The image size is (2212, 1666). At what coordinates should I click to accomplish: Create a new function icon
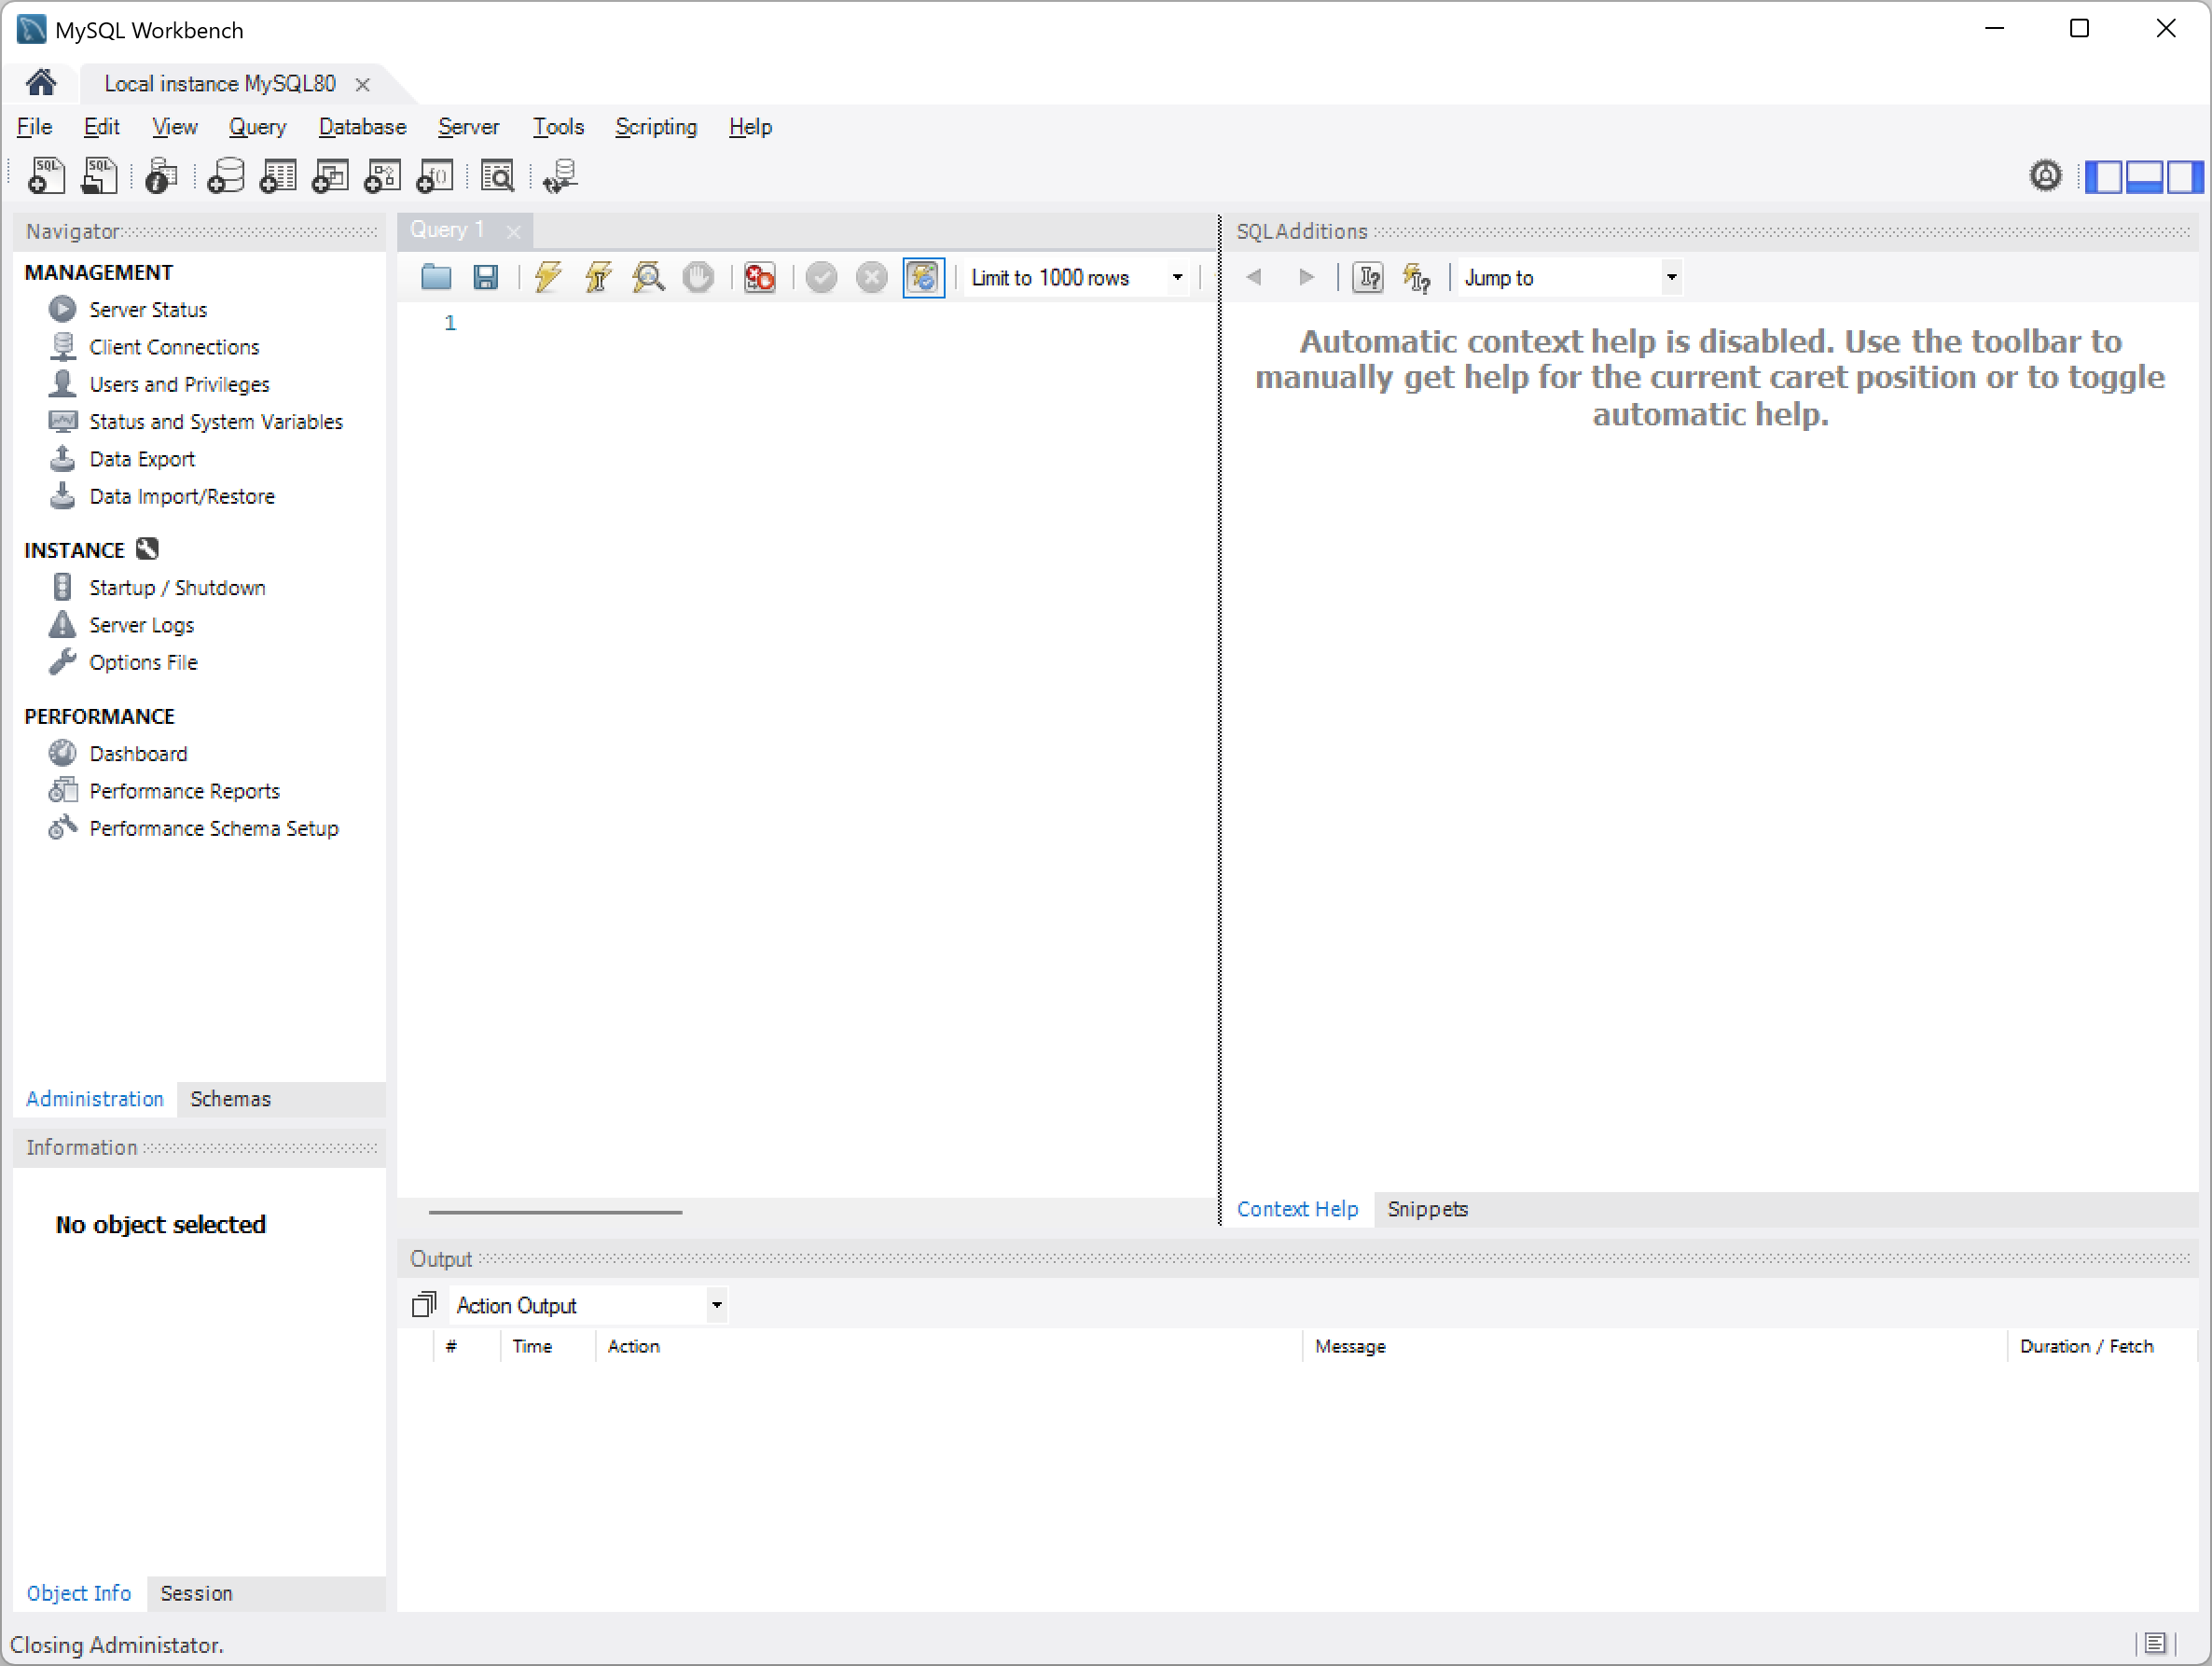434,176
